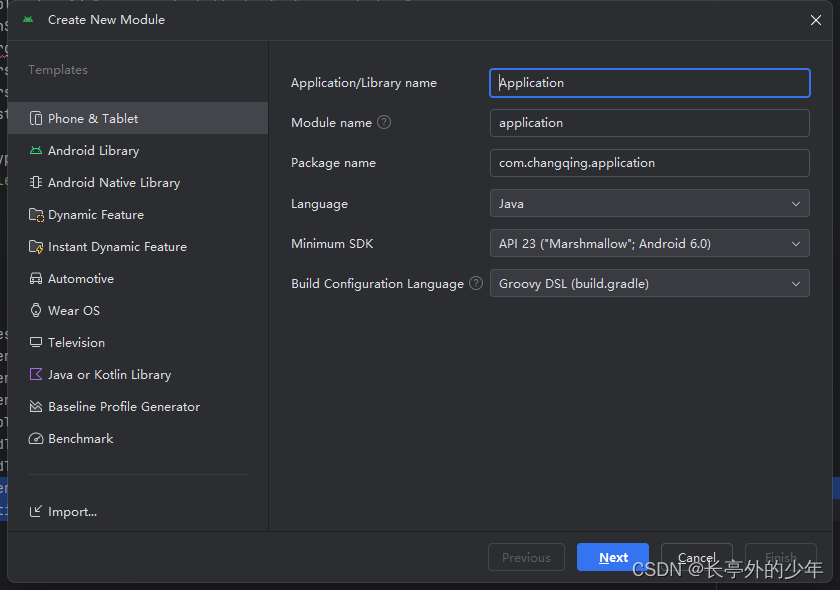Click the Cancel button
Screen dimensions: 840x590
(696, 557)
